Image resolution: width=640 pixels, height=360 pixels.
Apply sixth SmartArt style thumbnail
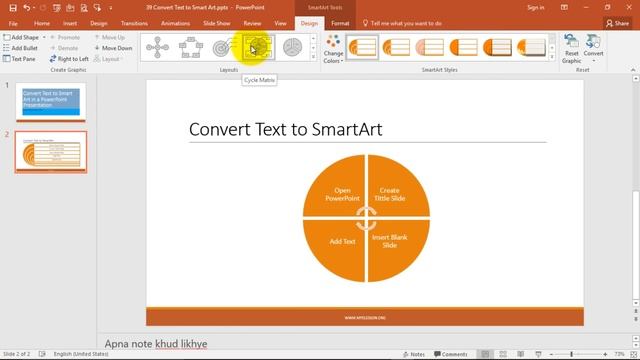pyautogui.click(x=531, y=47)
